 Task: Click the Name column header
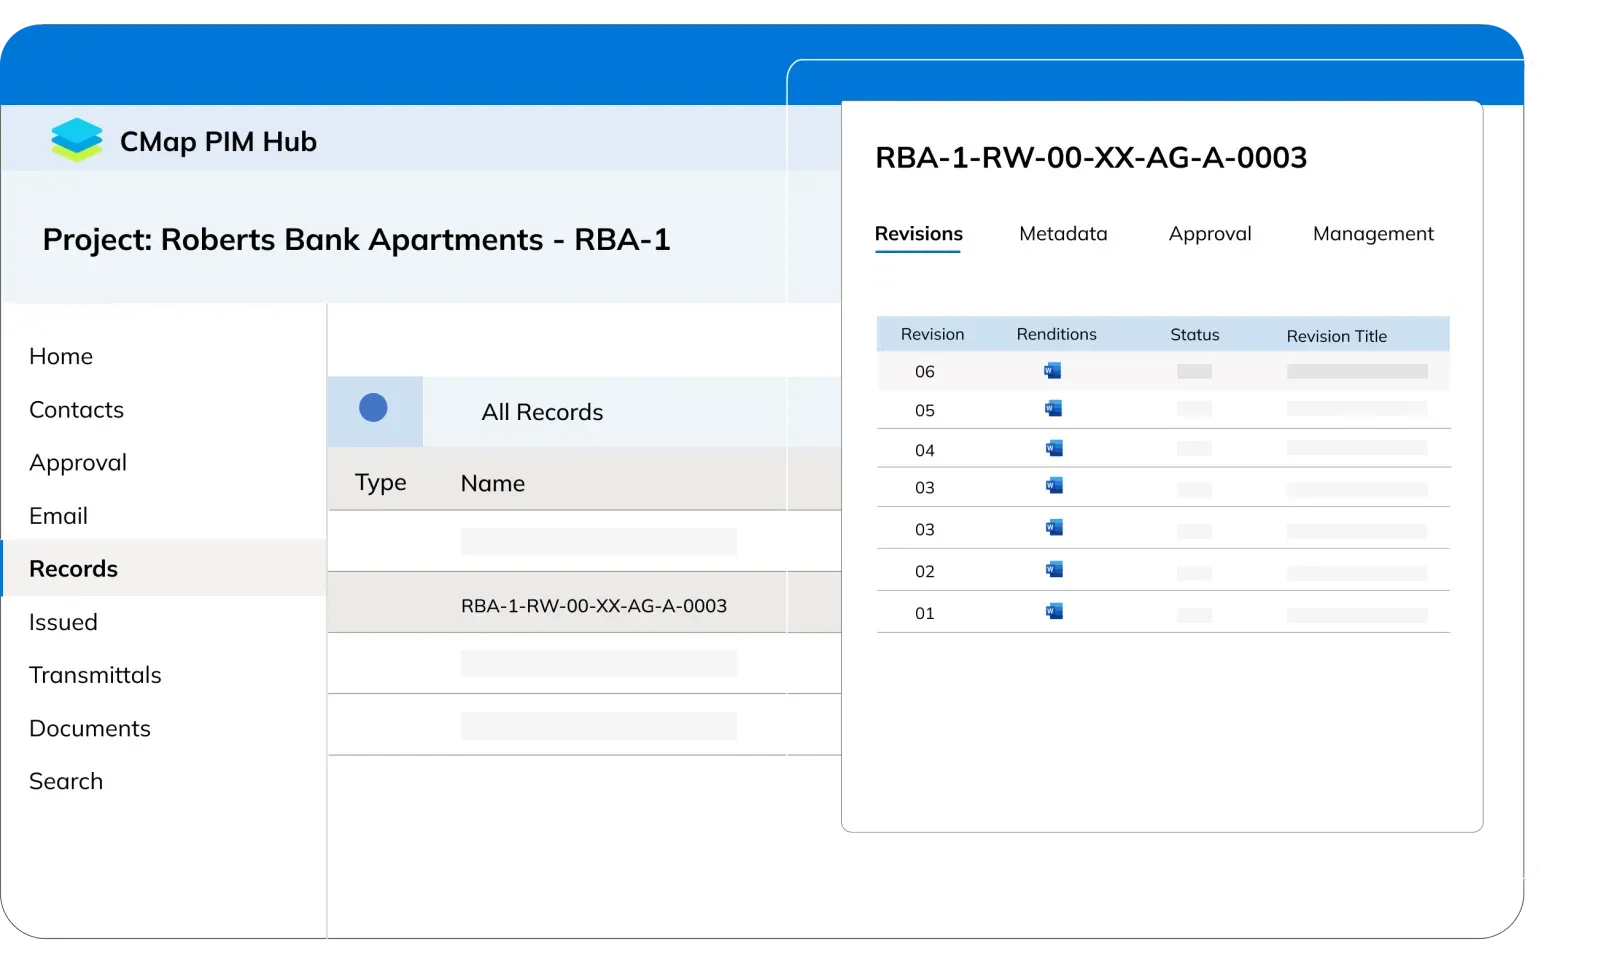[493, 483]
